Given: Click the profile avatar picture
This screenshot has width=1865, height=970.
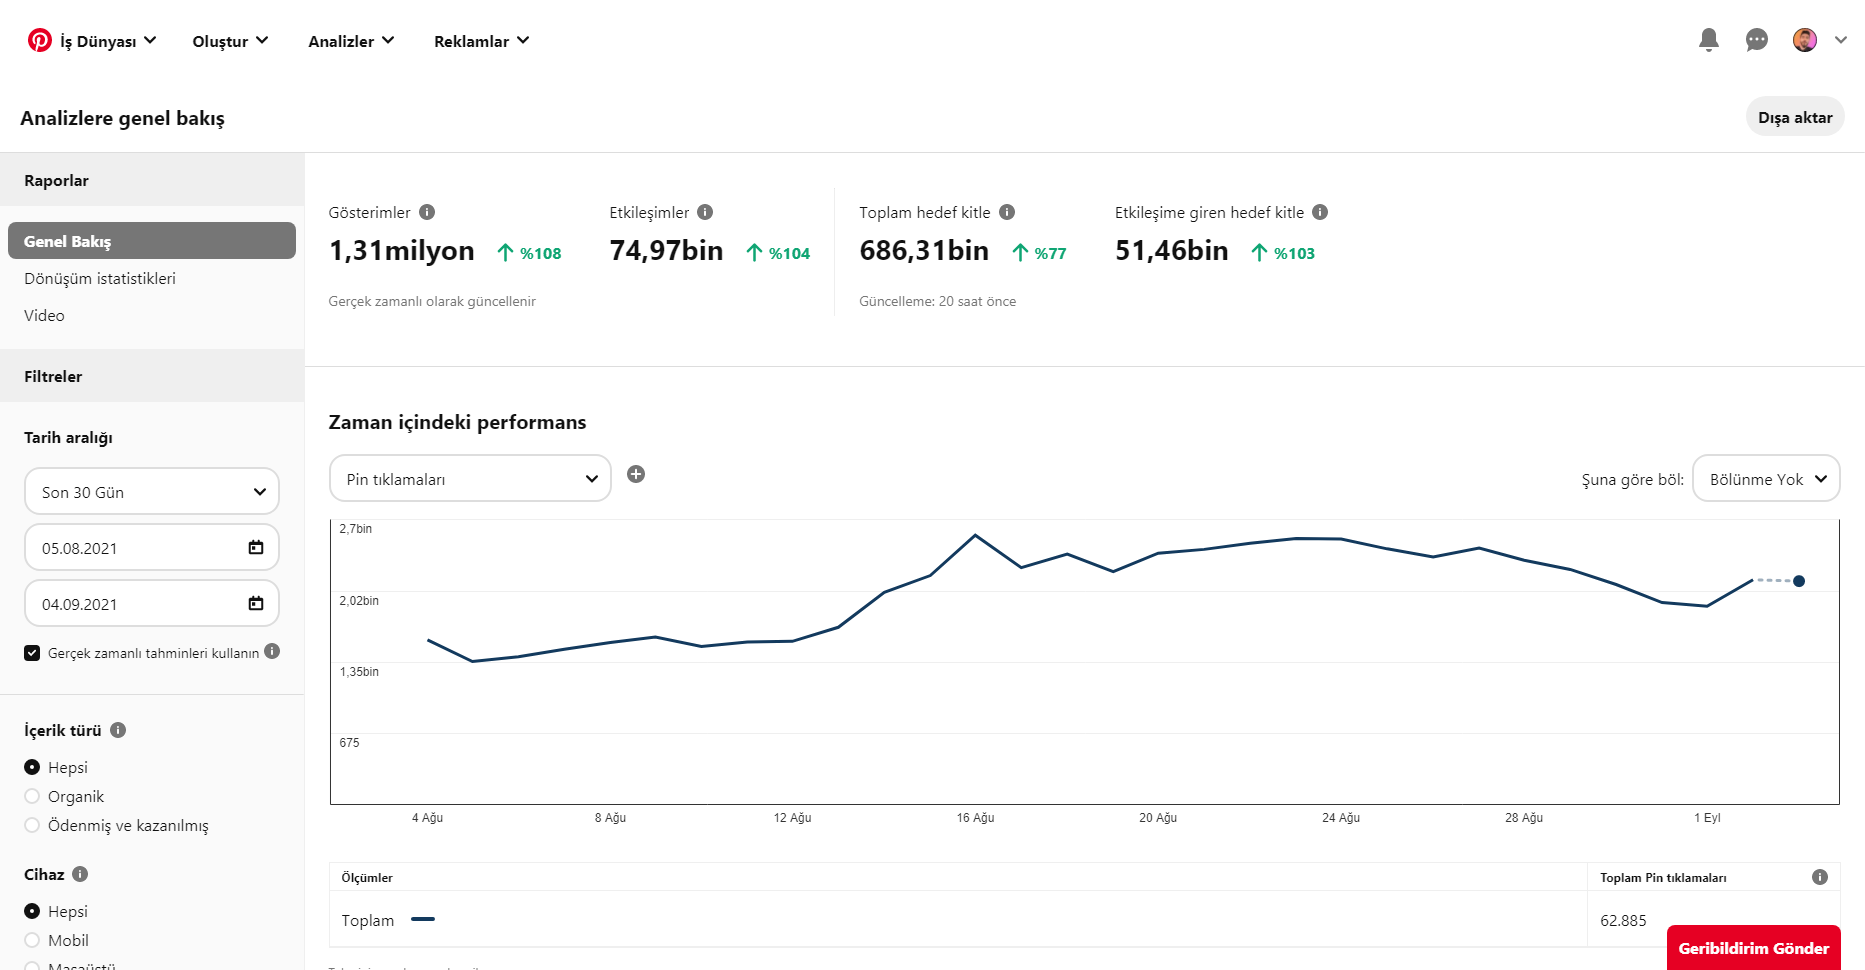Looking at the screenshot, I should tap(1805, 40).
